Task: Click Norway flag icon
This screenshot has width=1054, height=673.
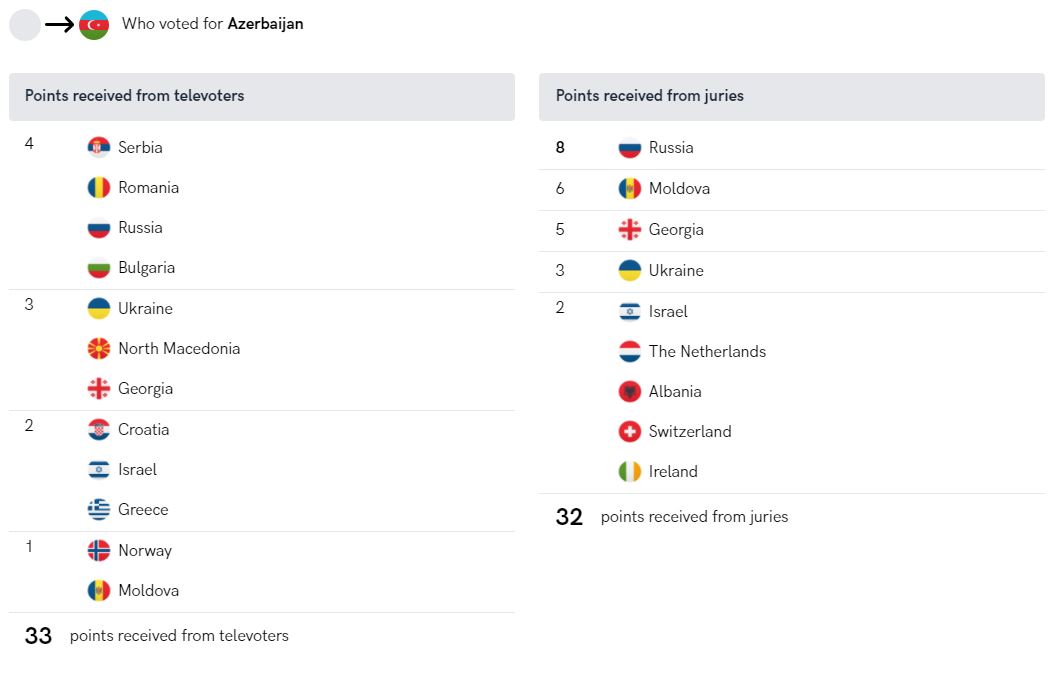Action: tap(99, 551)
